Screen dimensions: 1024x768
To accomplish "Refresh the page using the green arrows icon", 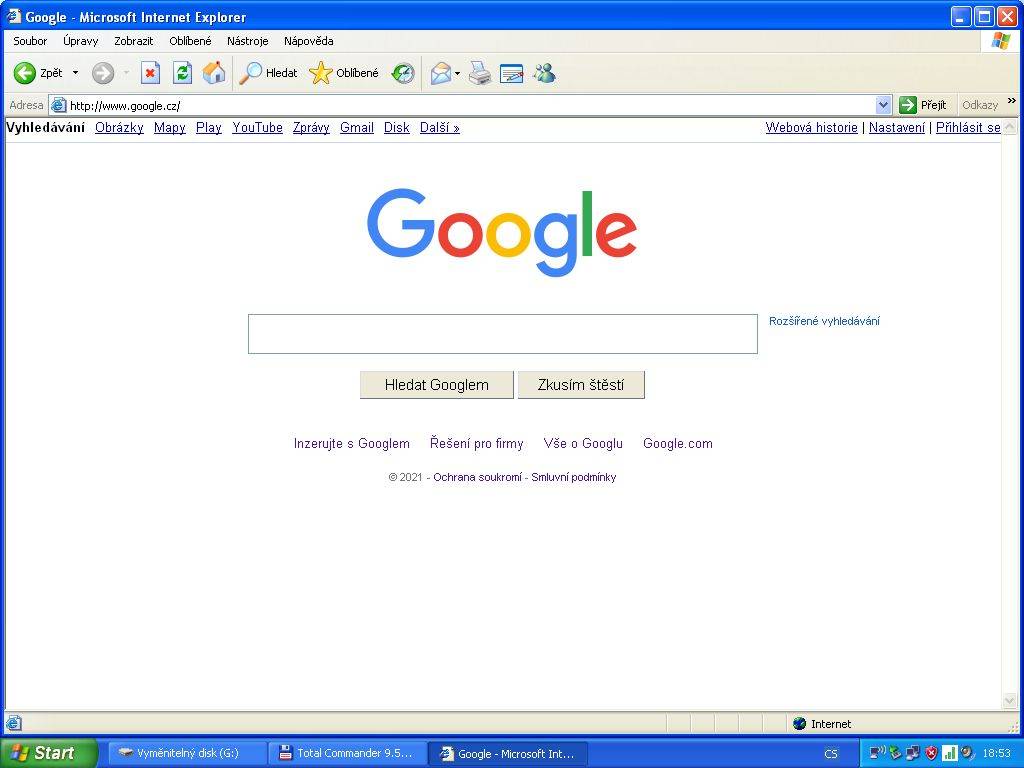I will [182, 73].
